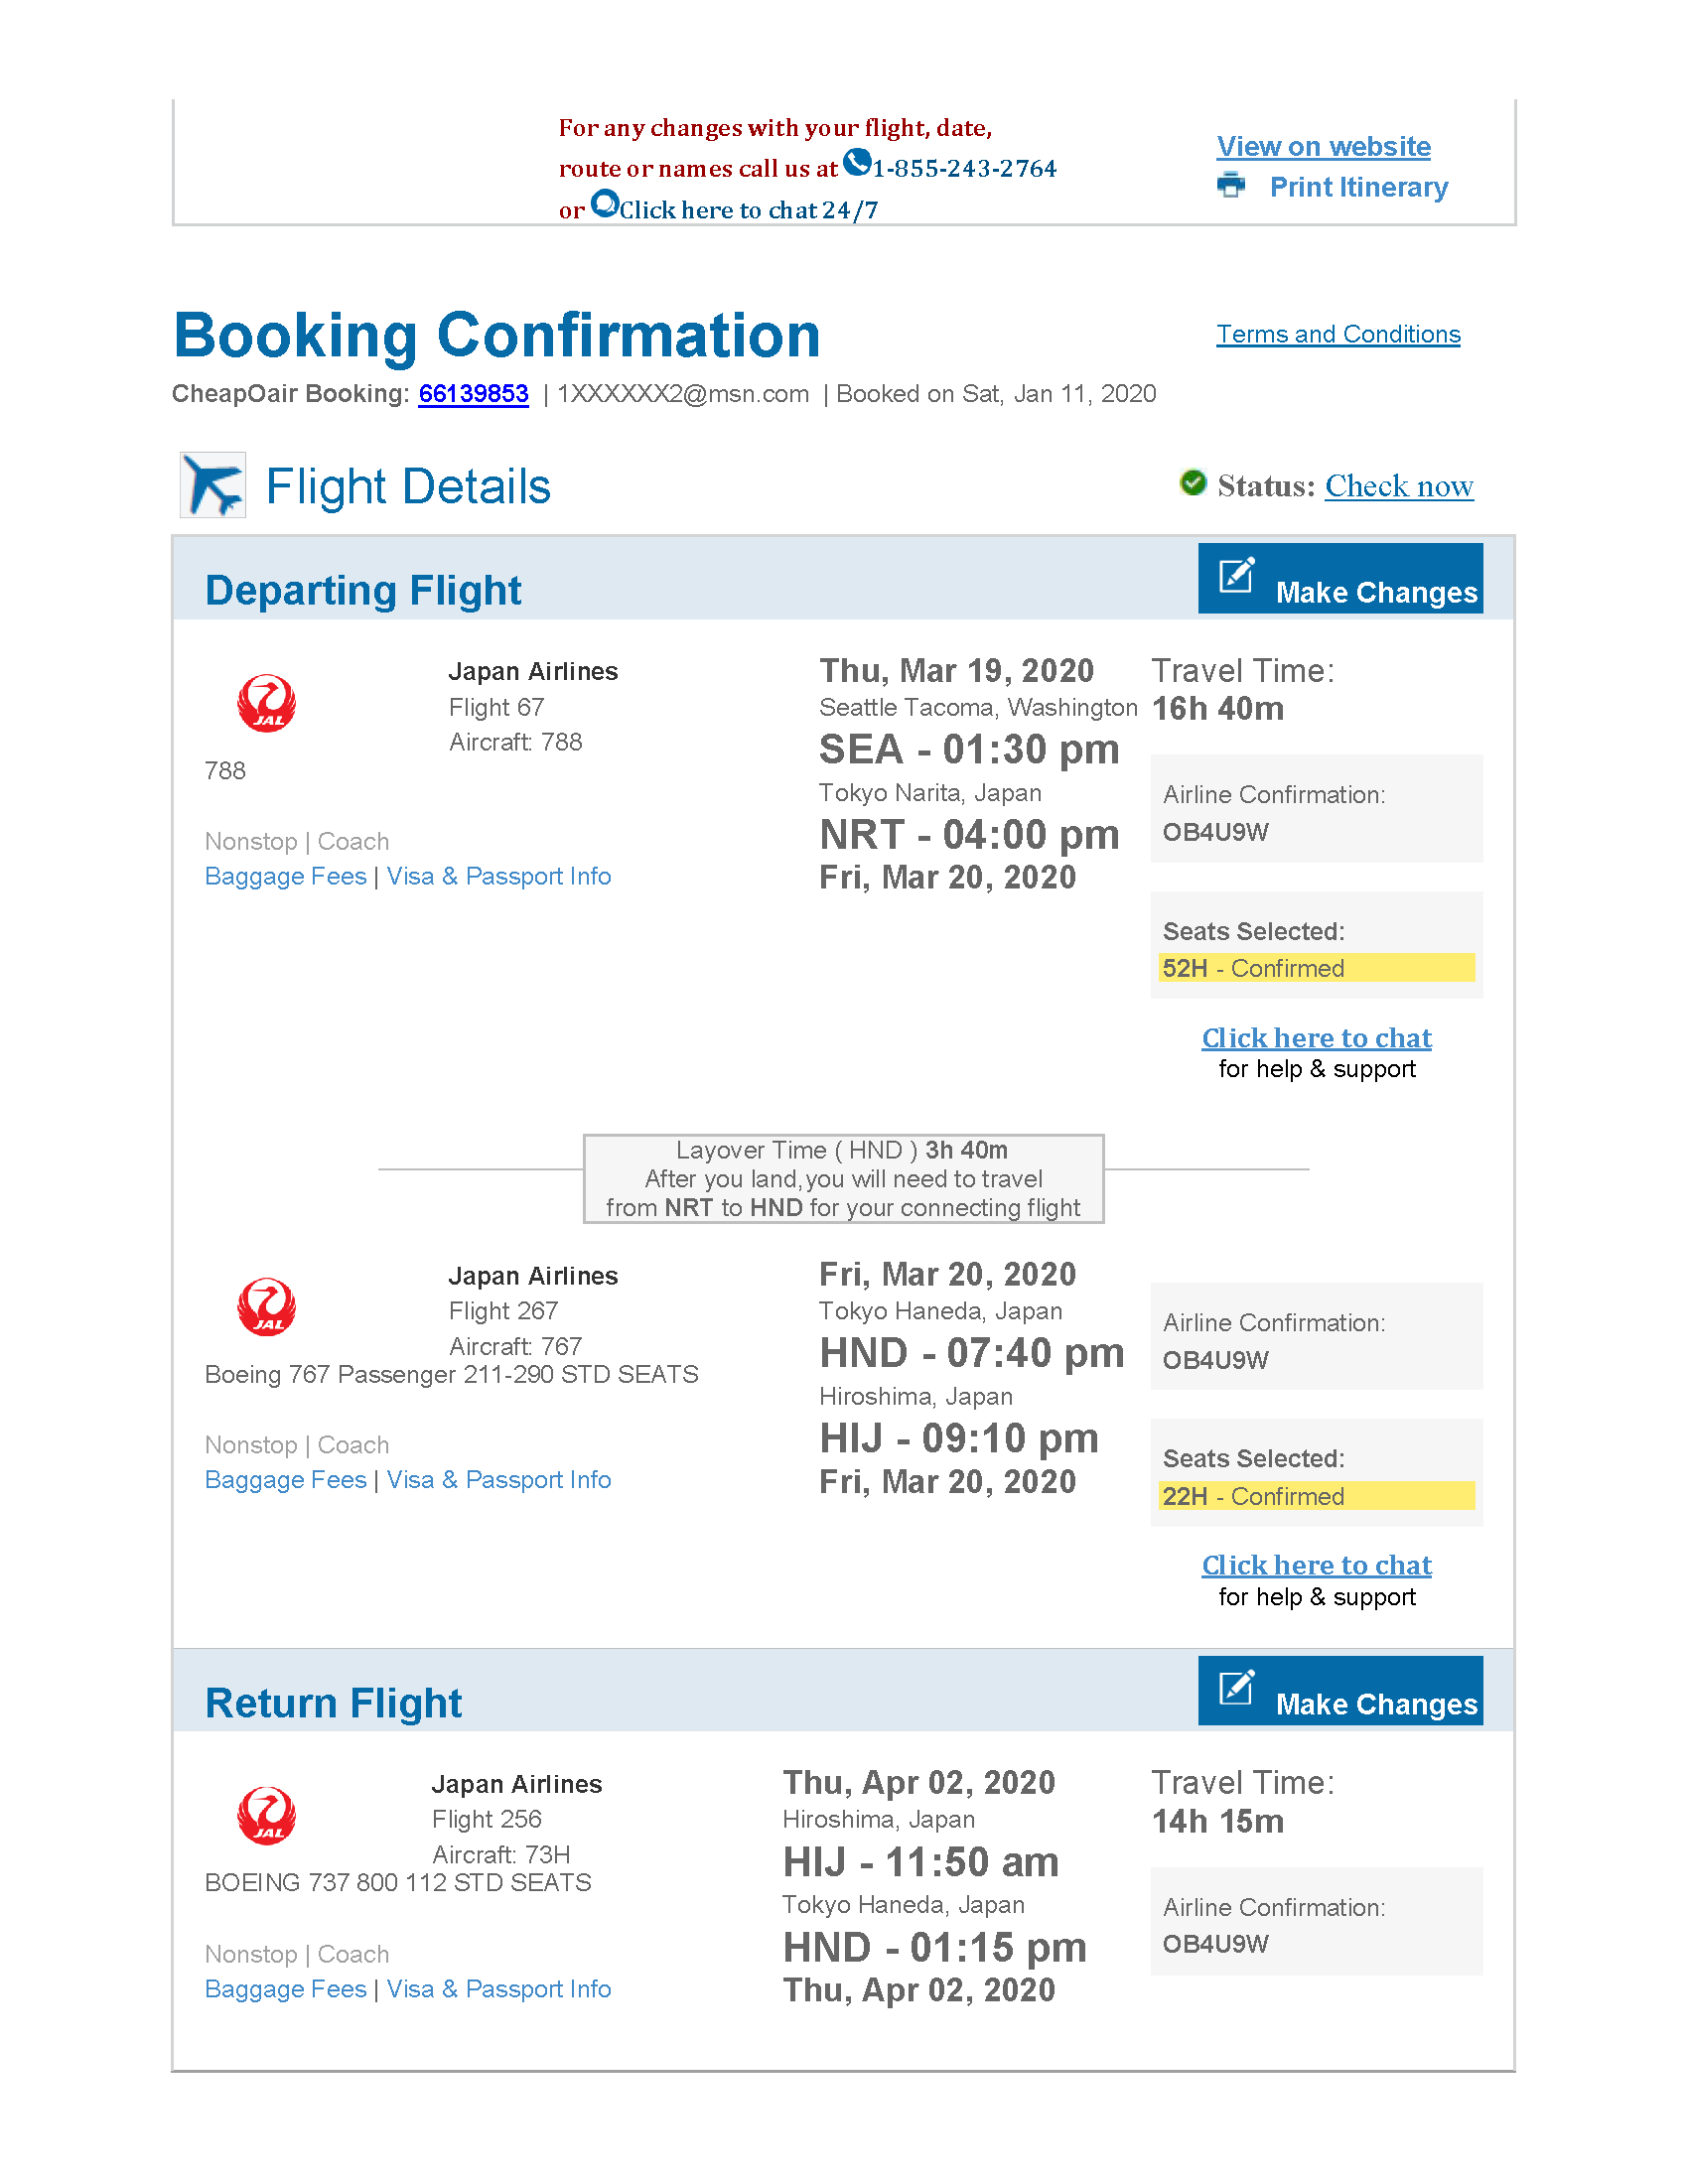Click Check now flight status link
1688x2184 pixels.
(1398, 487)
